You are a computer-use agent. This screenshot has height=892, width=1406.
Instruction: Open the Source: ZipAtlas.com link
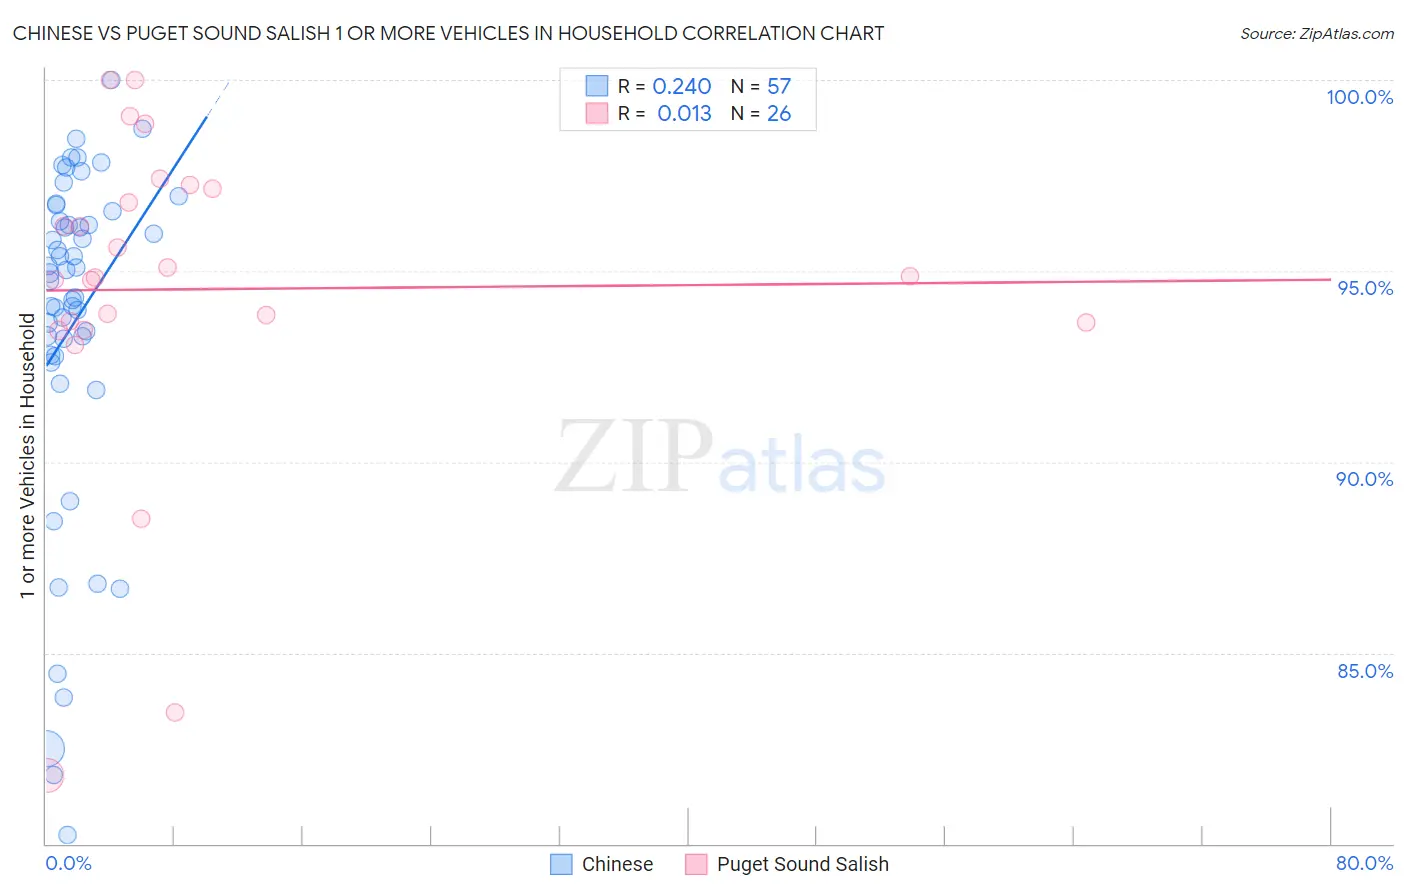tap(1316, 33)
